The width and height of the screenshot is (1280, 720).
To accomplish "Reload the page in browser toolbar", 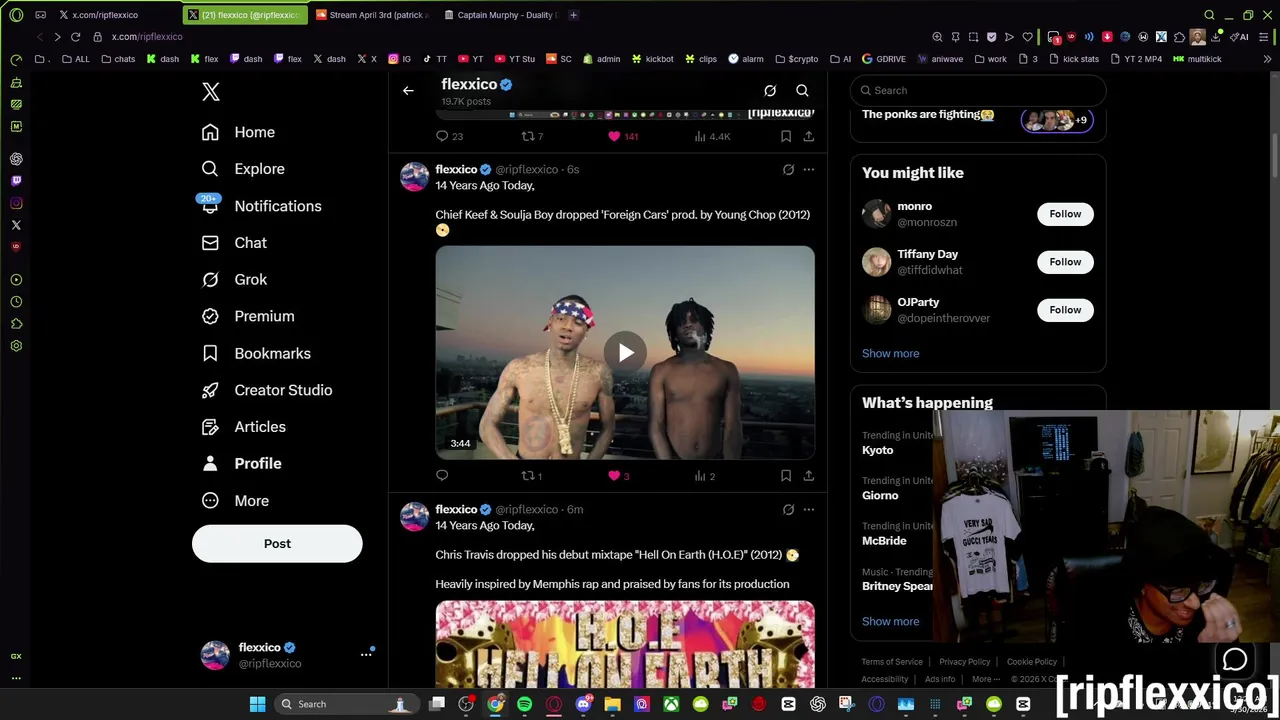I will (x=75, y=37).
